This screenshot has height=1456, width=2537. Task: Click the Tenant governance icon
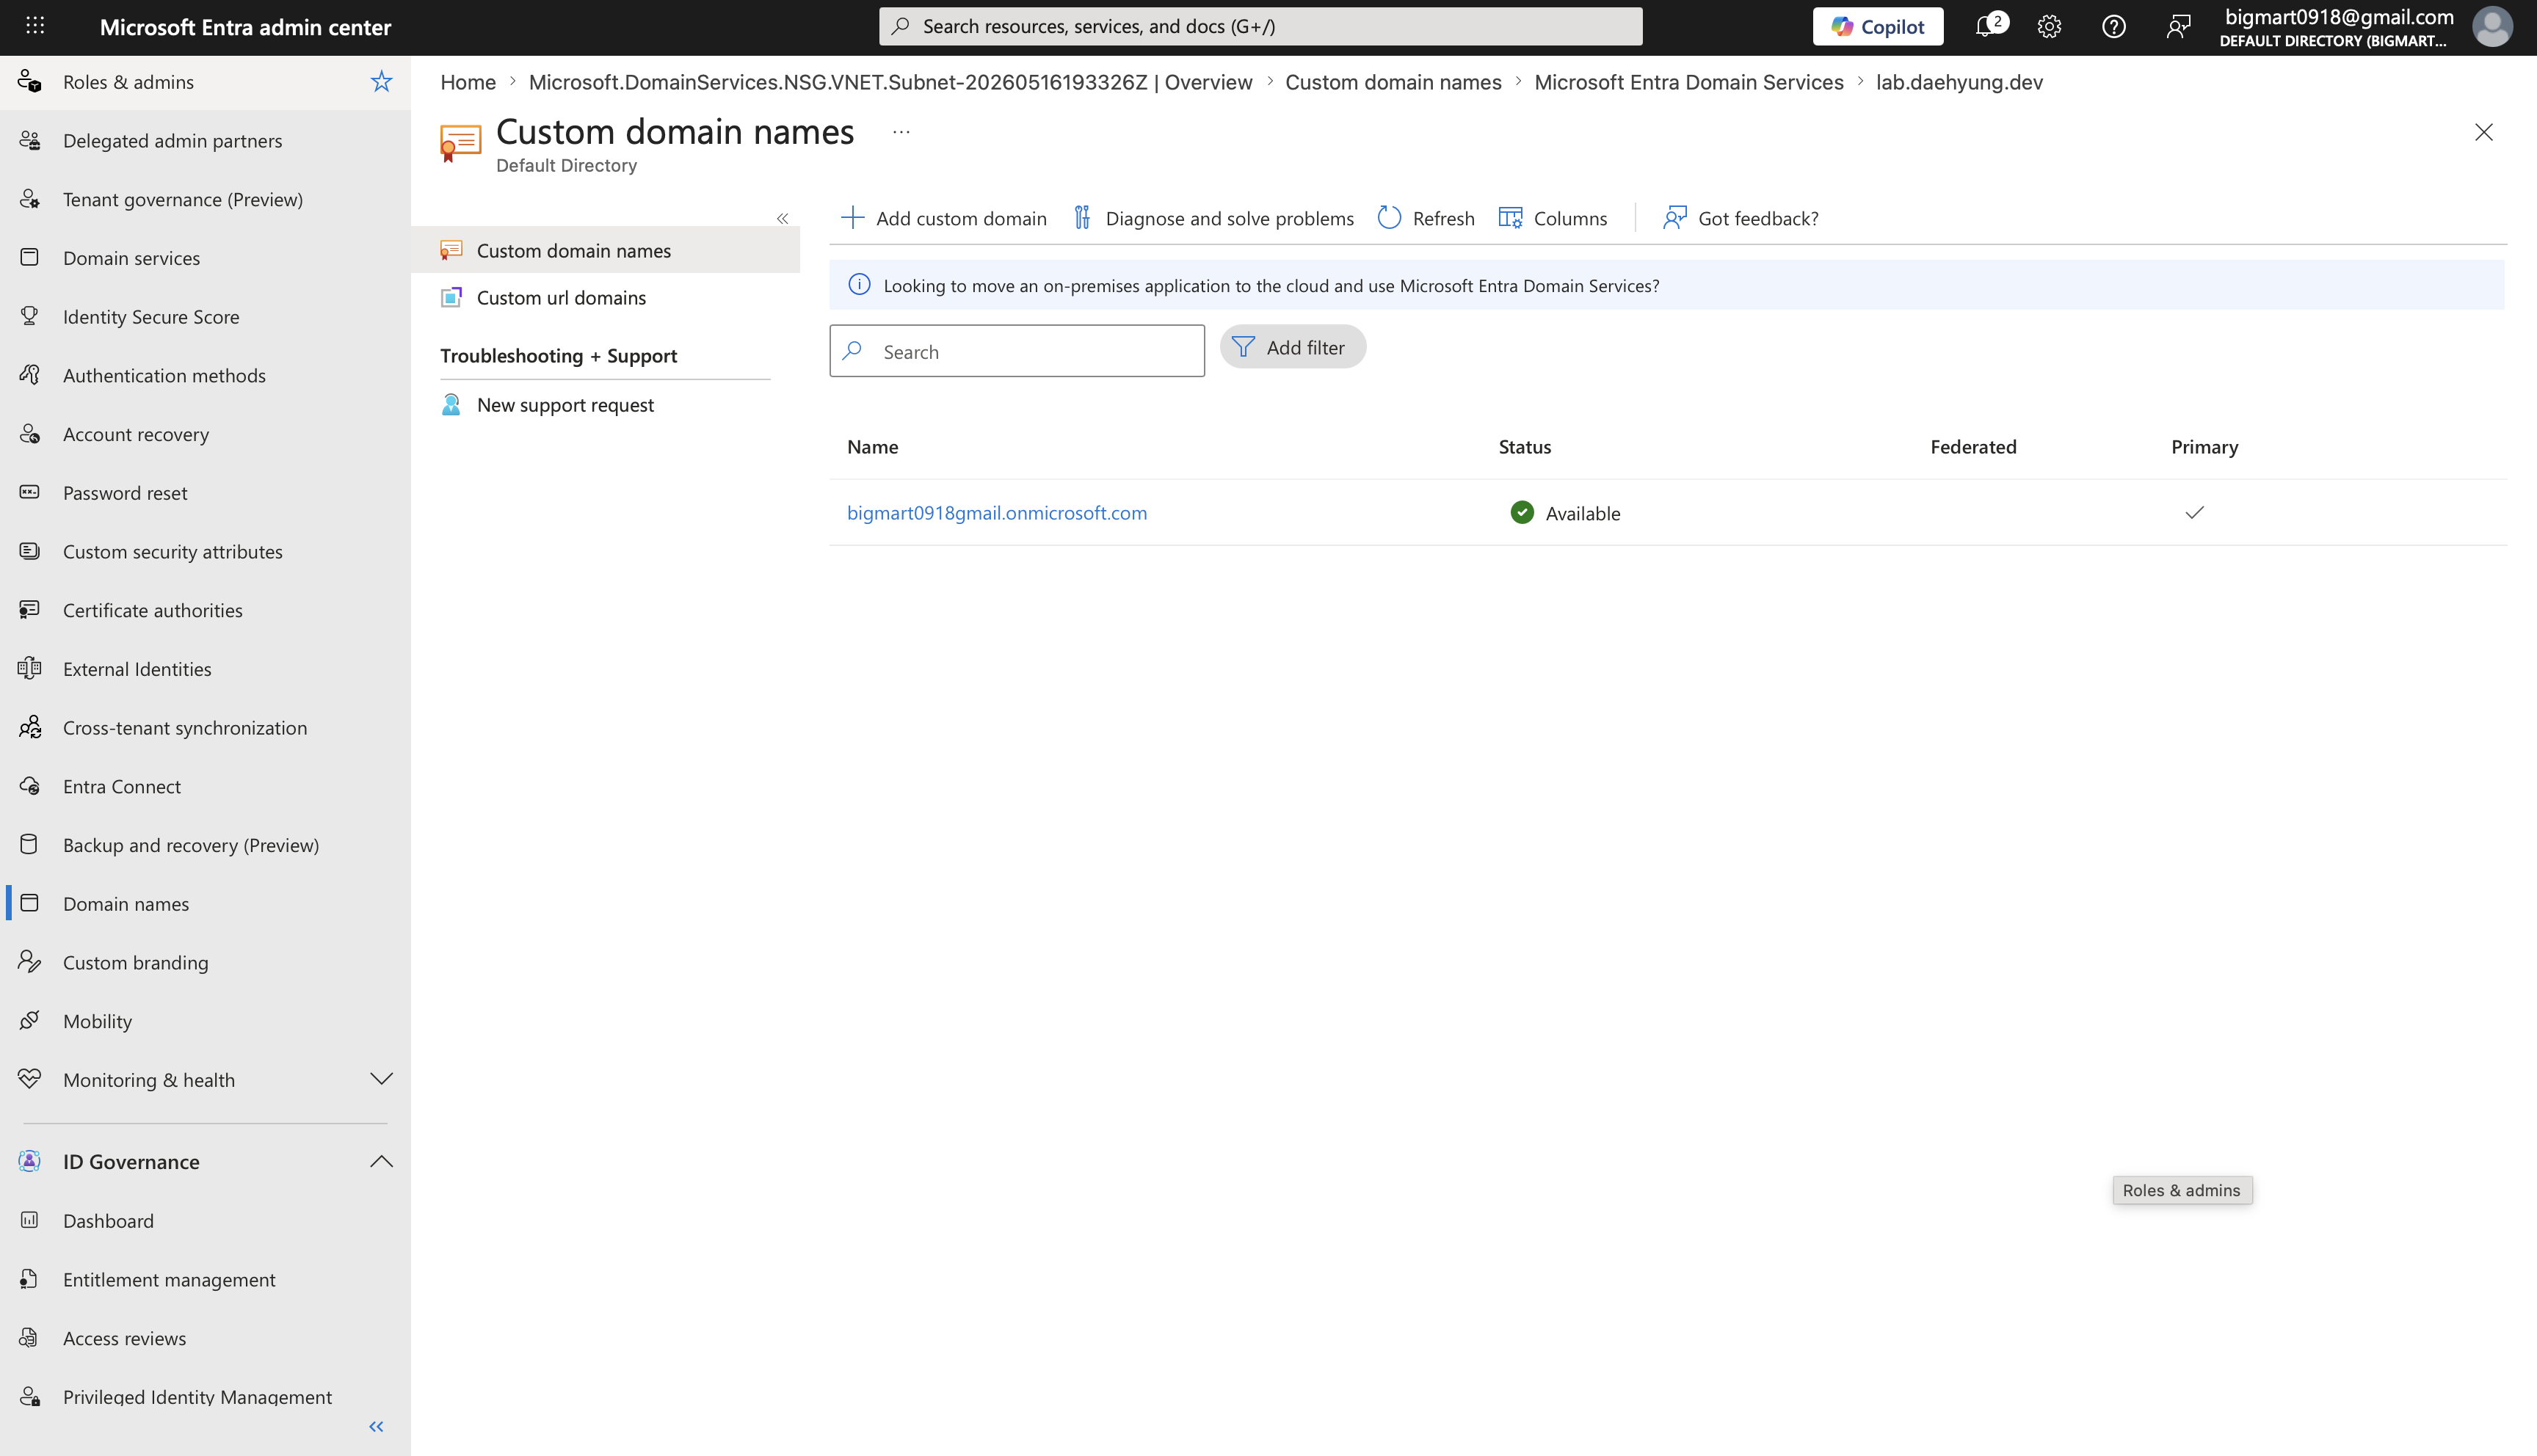[30, 199]
